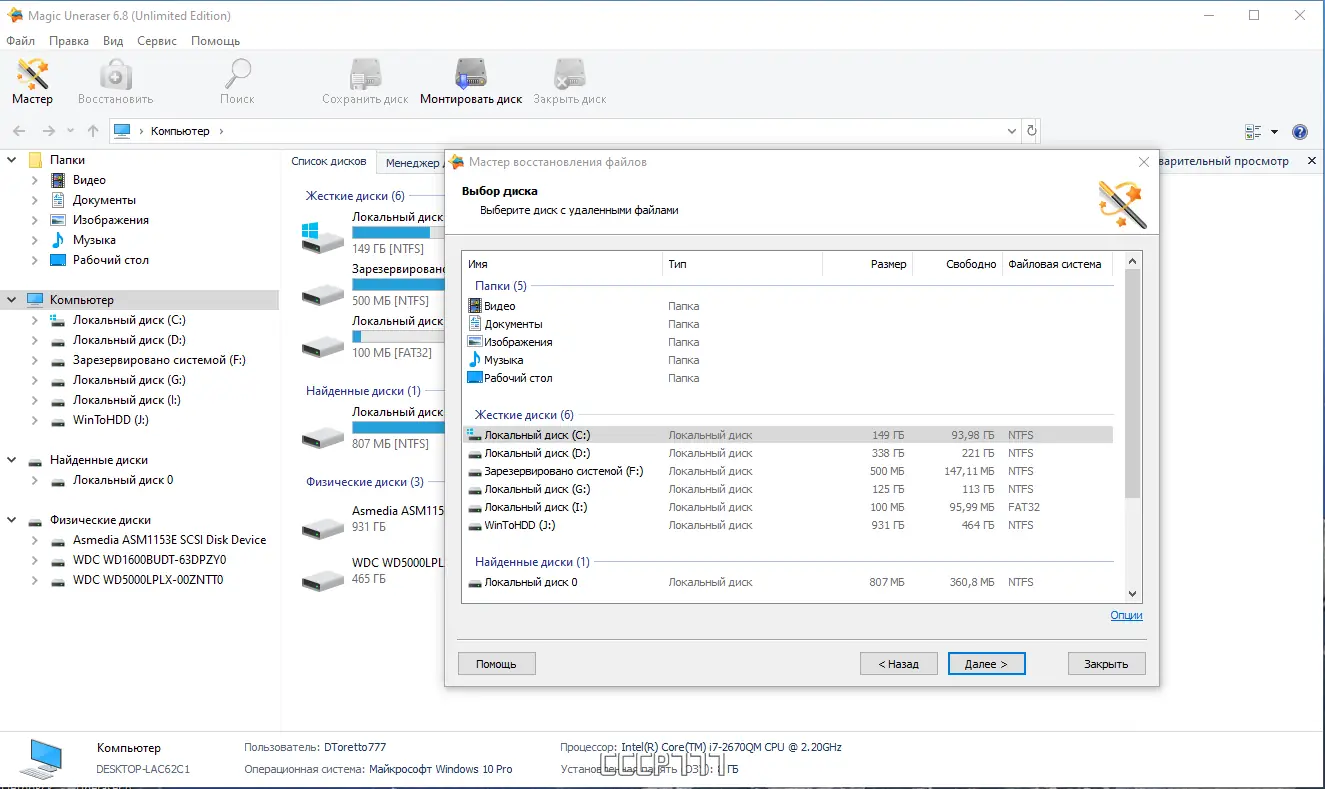This screenshot has width=1325, height=789.
Task: Go back with the left arrow
Action: (x=19, y=131)
